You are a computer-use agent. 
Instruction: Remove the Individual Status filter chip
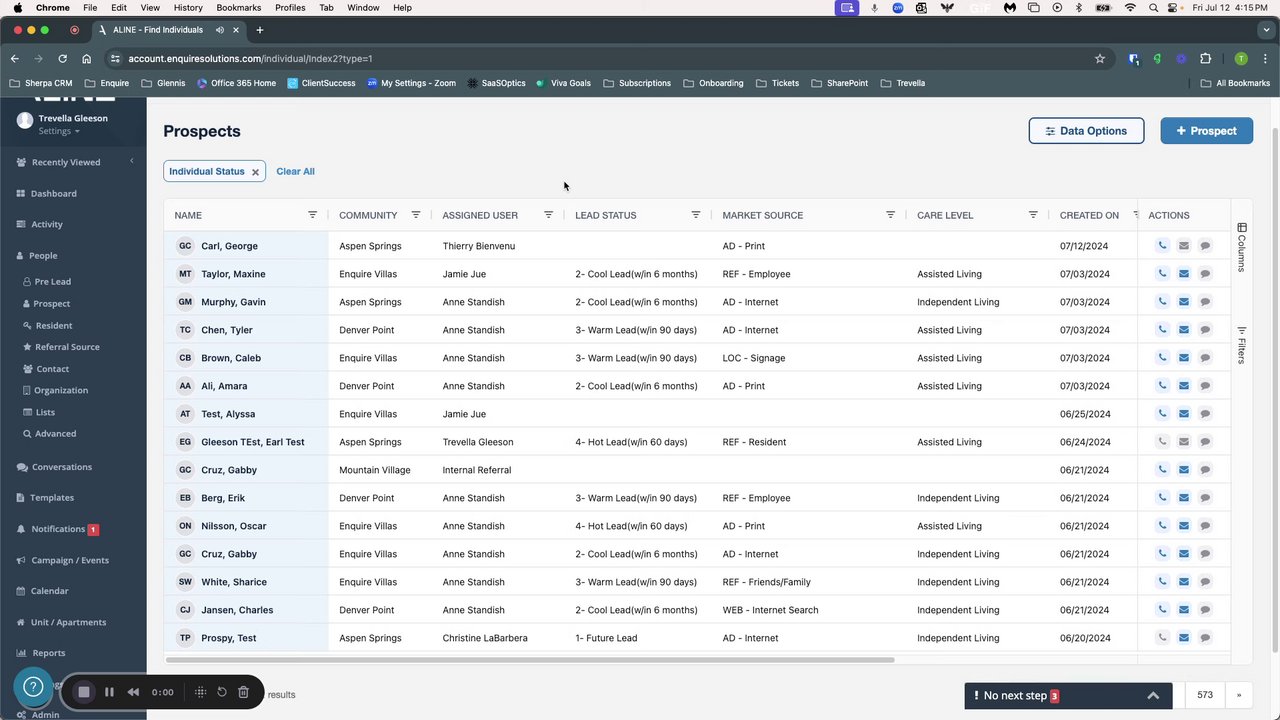255,172
